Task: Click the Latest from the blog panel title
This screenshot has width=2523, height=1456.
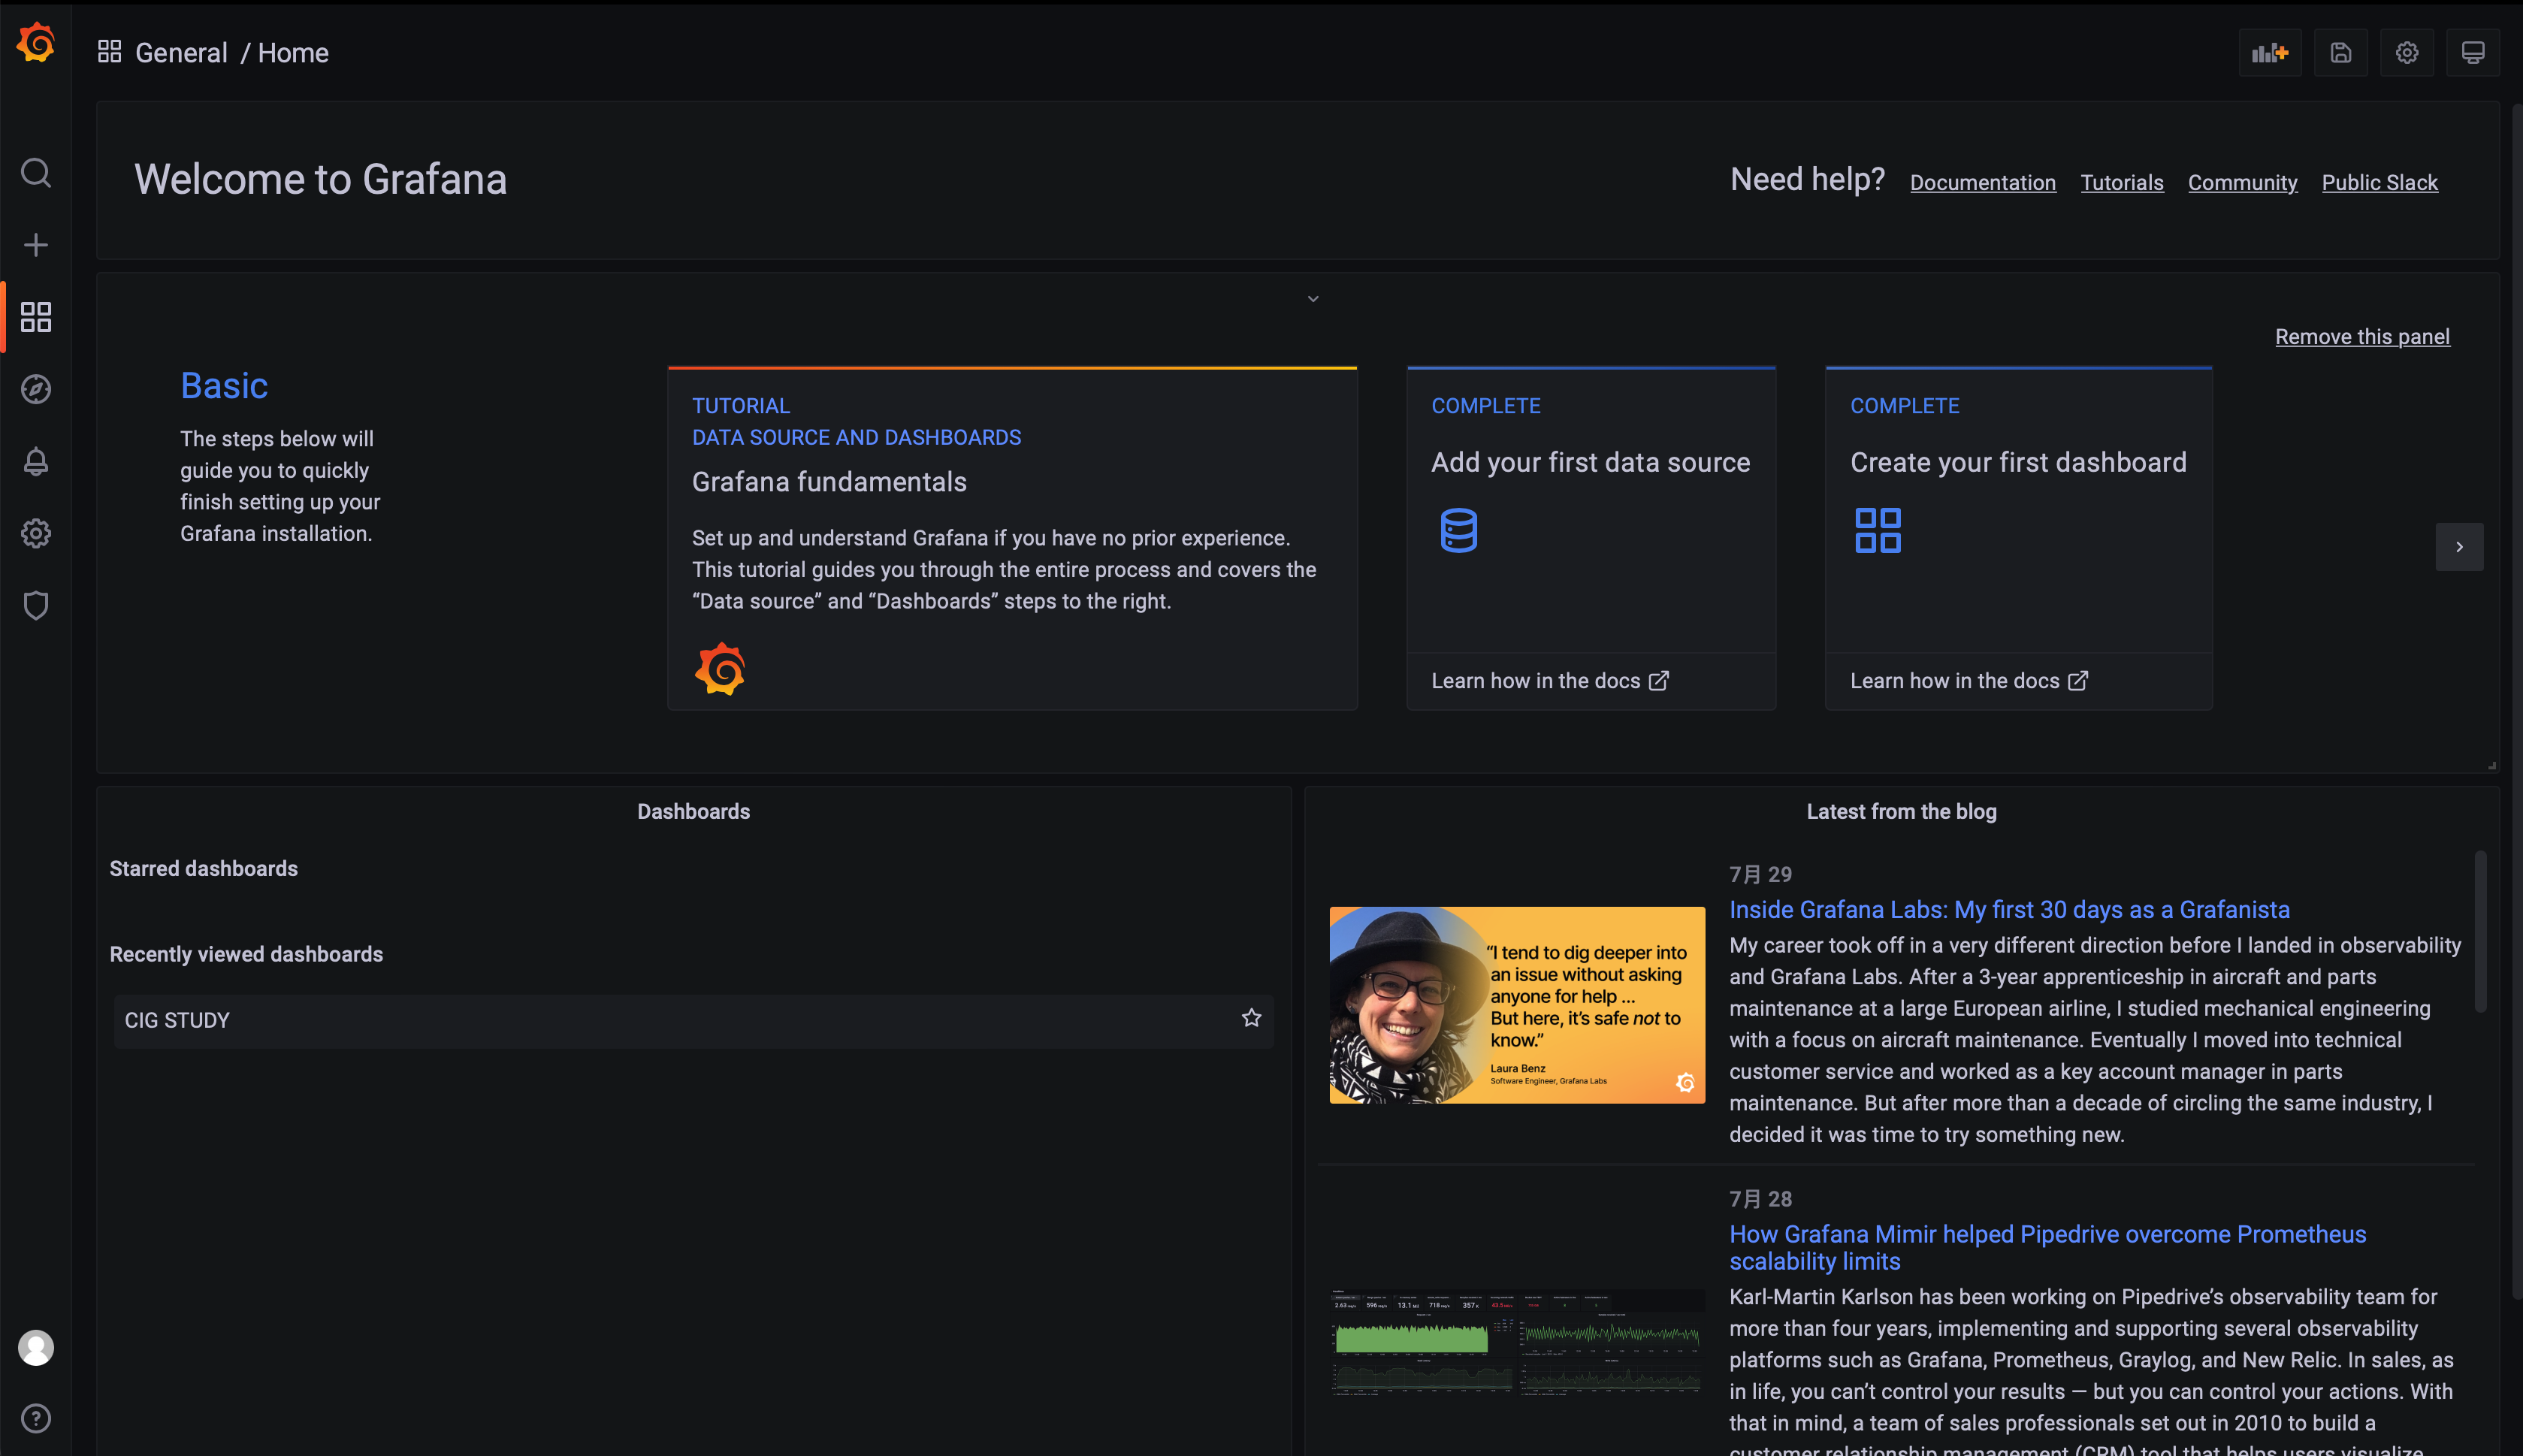Action: (x=1901, y=811)
